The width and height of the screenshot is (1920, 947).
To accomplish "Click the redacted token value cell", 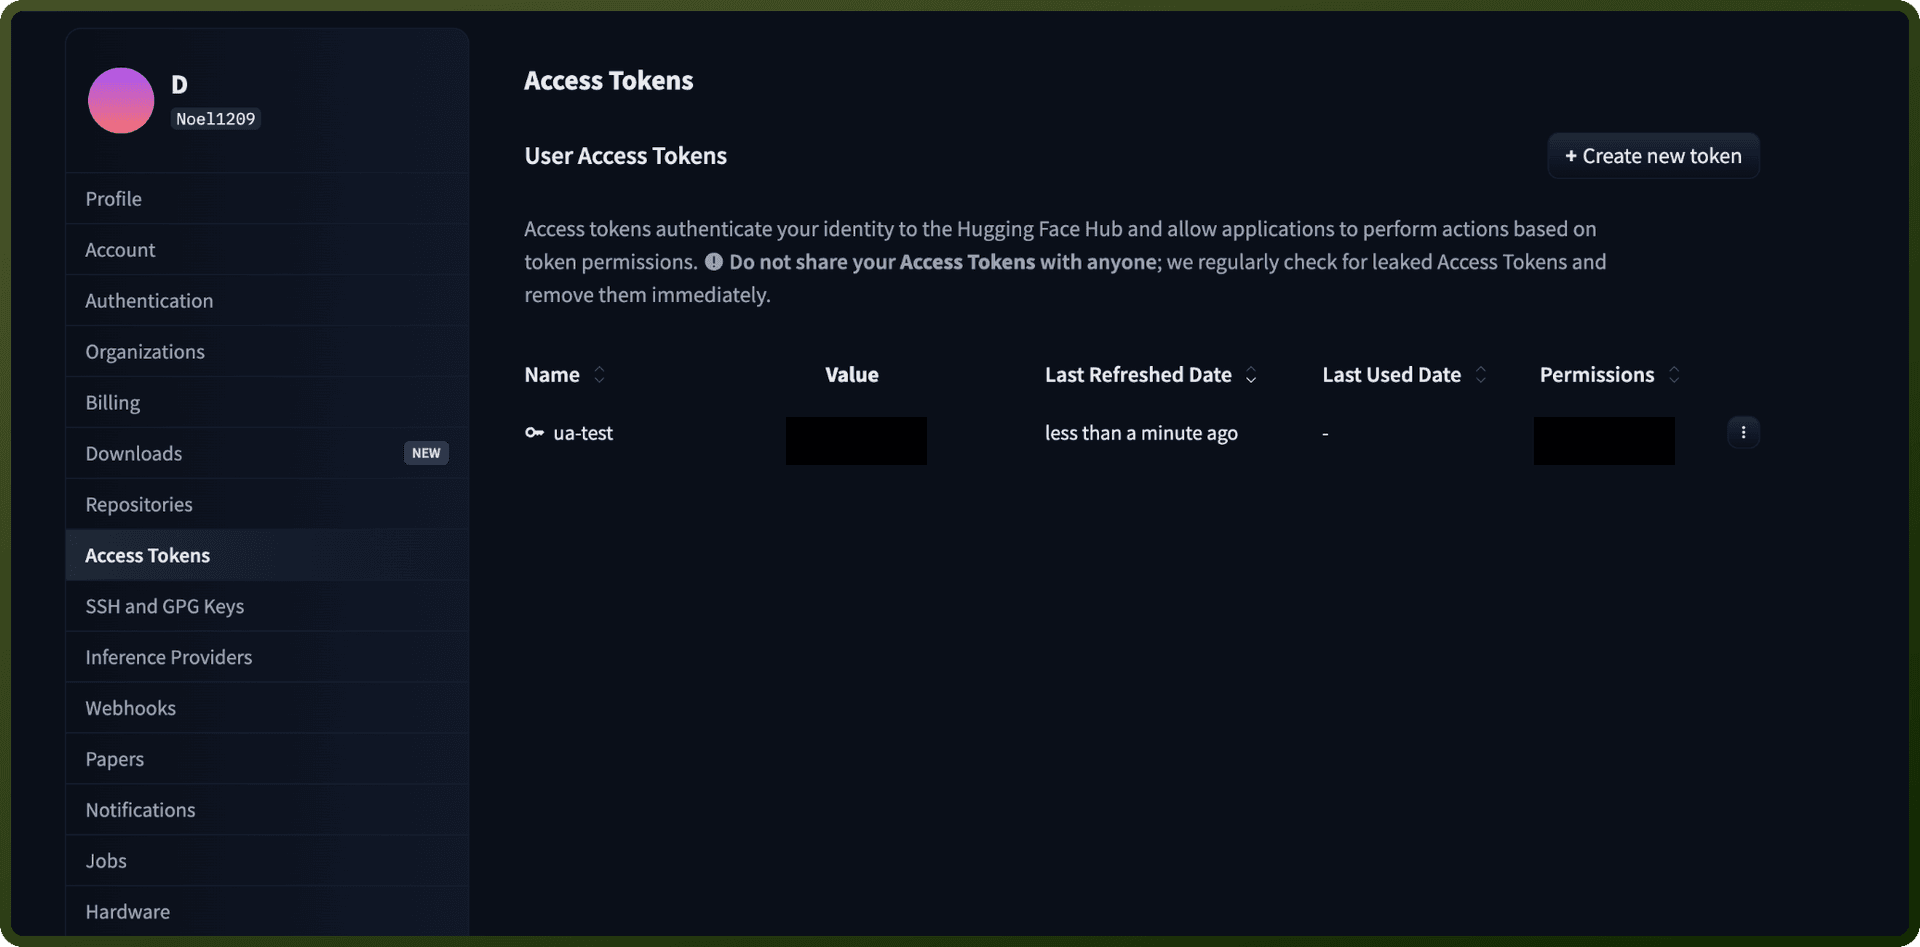I will pyautogui.click(x=856, y=441).
